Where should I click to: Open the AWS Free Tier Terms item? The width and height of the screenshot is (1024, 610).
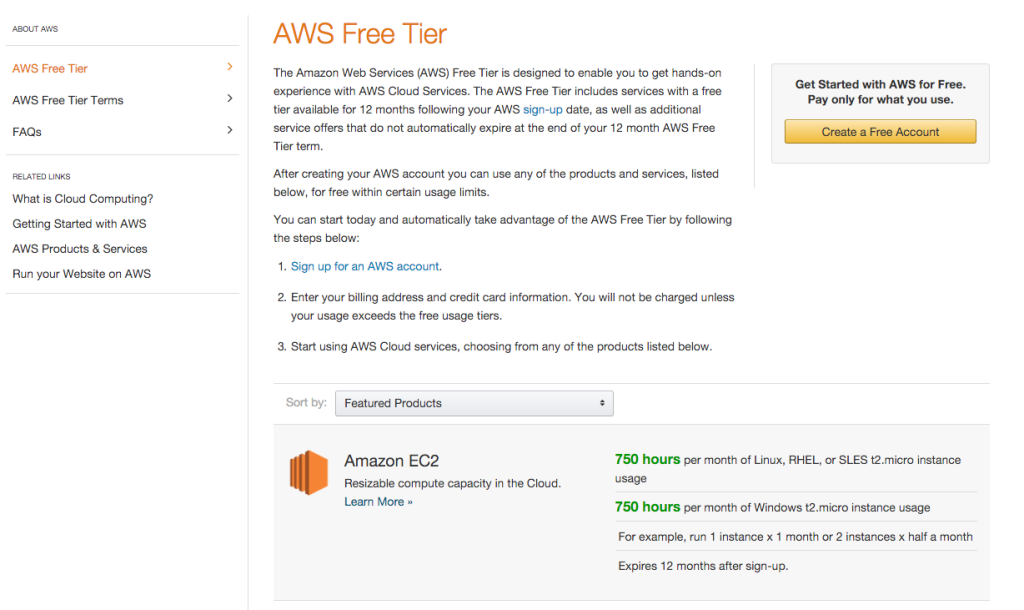68,100
